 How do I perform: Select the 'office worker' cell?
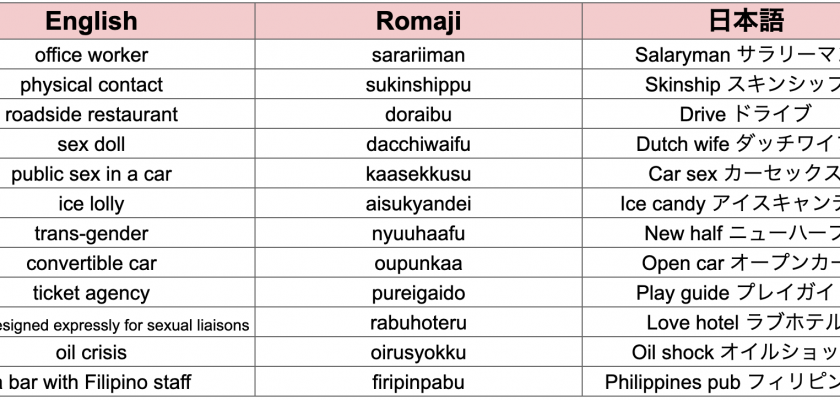pyautogui.click(x=91, y=55)
